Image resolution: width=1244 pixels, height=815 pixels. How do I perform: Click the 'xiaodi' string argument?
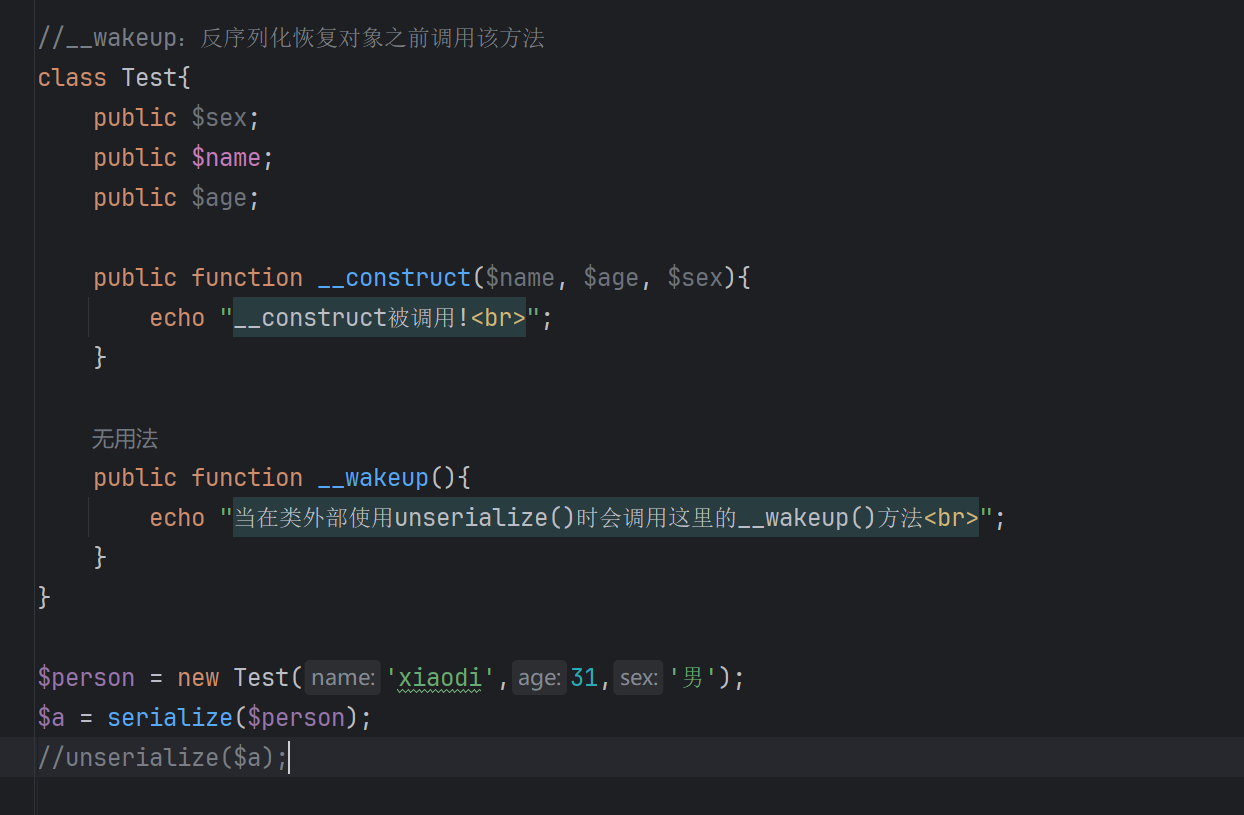click(x=441, y=678)
